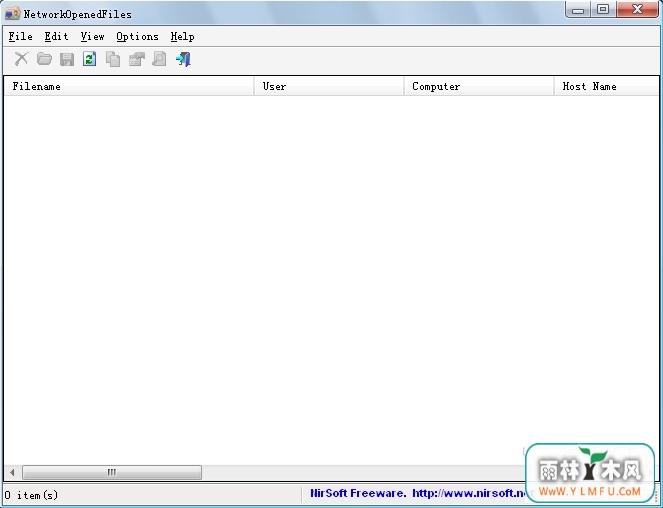Close the NetworkOpenedFiles window

[637, 9]
